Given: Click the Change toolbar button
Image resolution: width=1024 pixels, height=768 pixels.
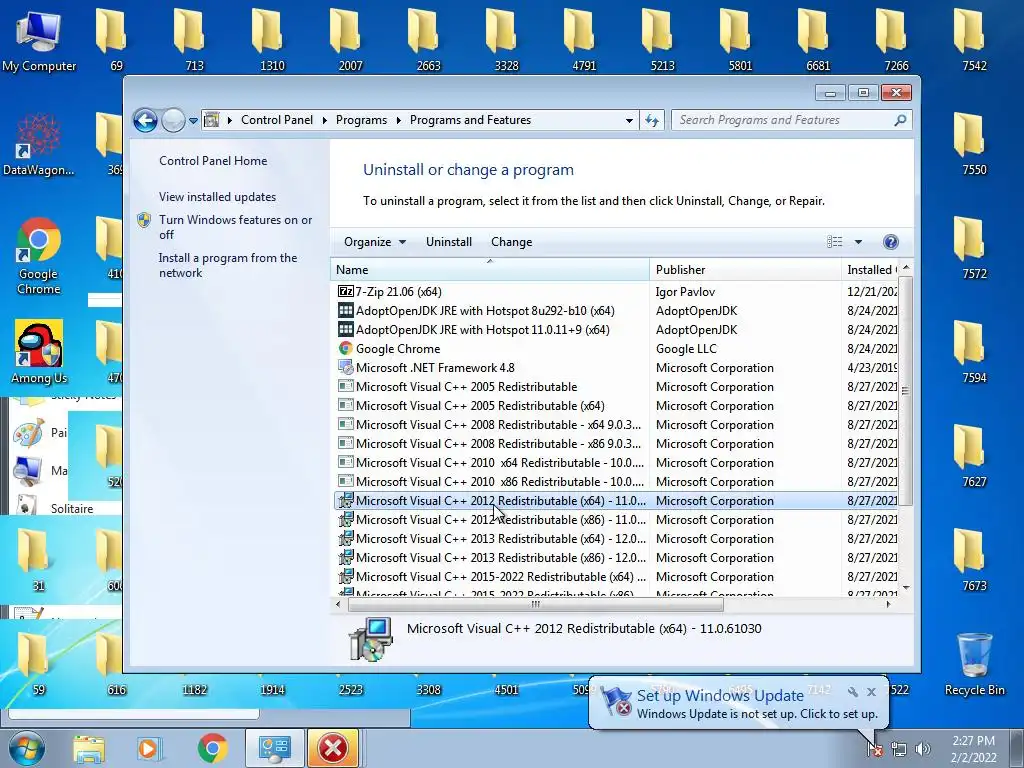Looking at the screenshot, I should (x=511, y=242).
